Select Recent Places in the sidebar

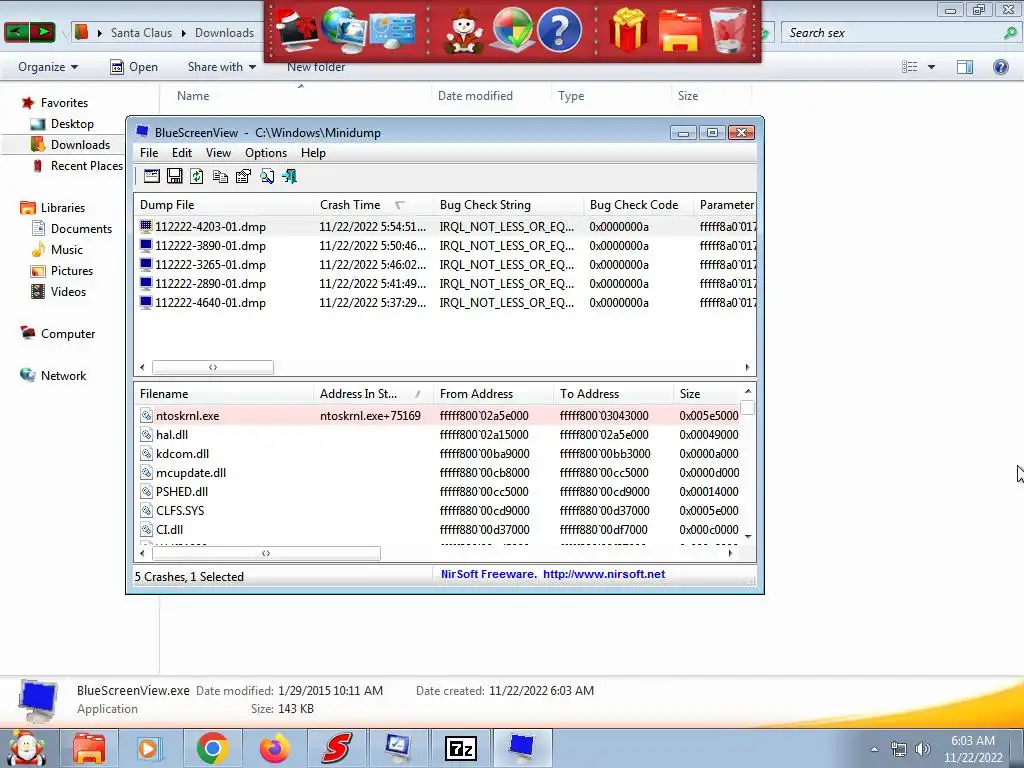[x=78, y=166]
